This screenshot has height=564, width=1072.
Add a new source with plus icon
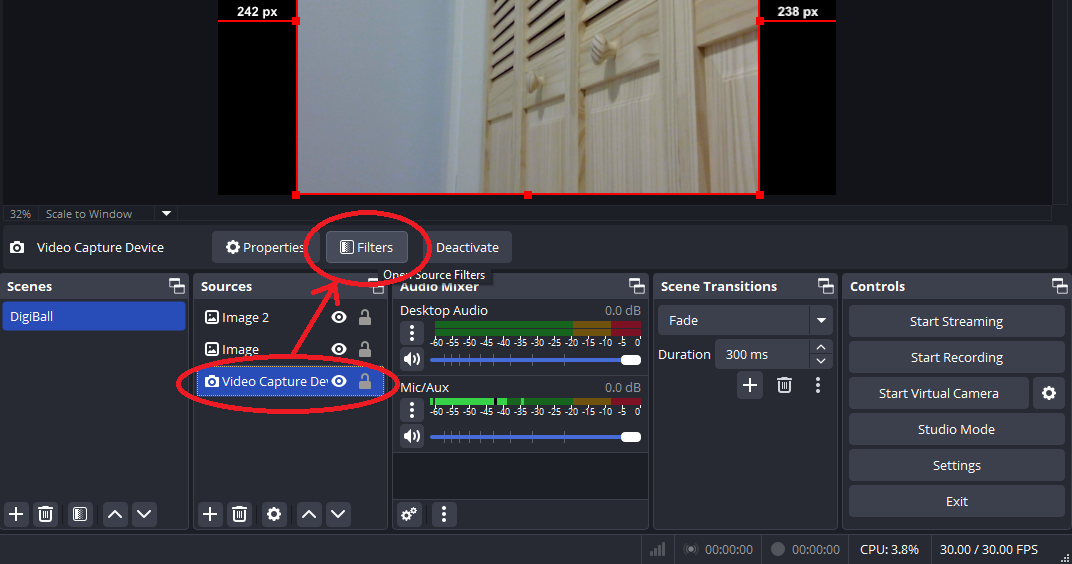[209, 514]
